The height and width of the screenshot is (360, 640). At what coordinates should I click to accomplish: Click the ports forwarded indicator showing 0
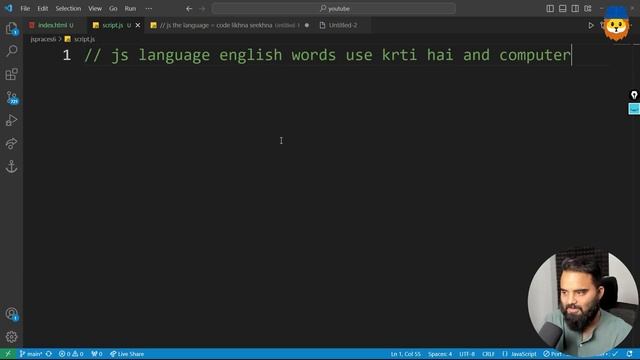tap(97, 354)
